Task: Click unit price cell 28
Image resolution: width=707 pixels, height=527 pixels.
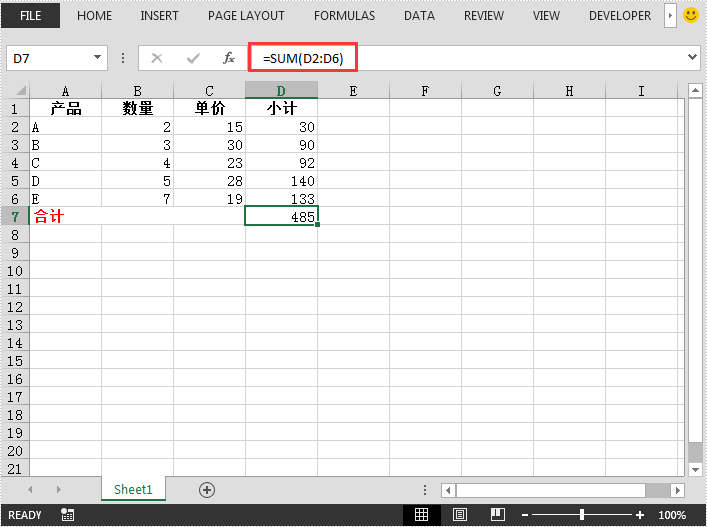Action: 209,180
